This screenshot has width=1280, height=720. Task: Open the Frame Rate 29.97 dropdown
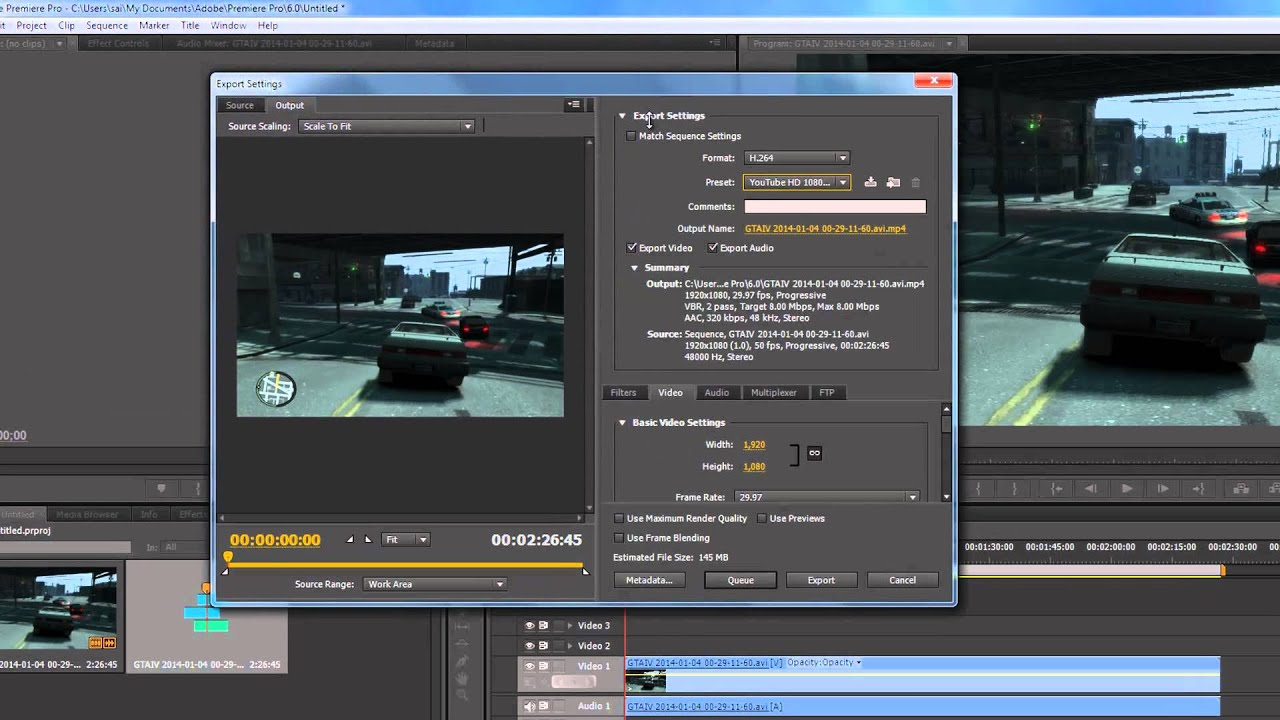click(x=827, y=497)
